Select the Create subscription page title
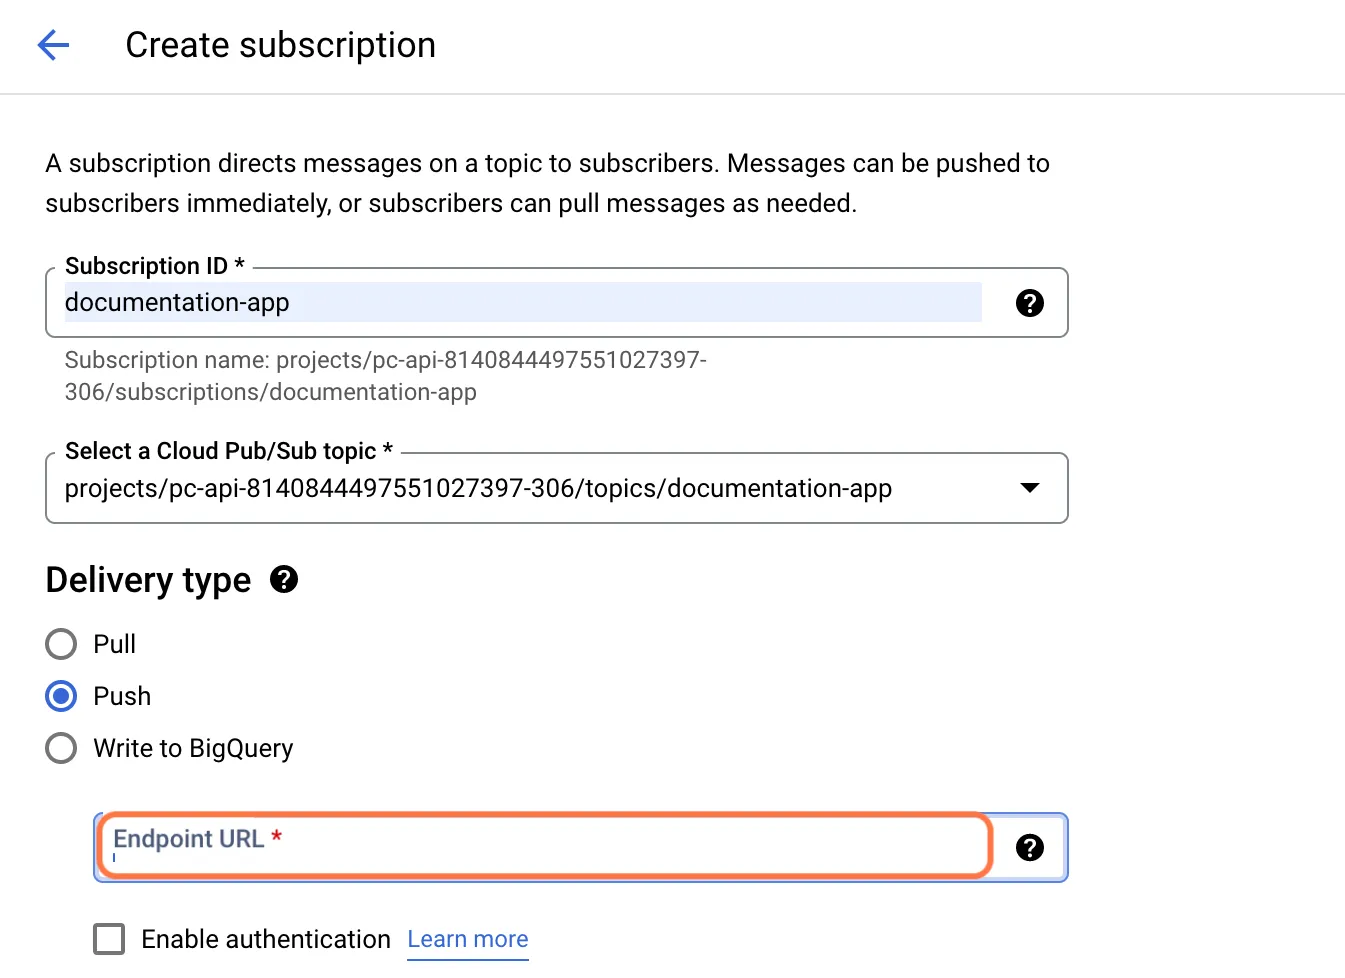1345x978 pixels. pos(280,45)
